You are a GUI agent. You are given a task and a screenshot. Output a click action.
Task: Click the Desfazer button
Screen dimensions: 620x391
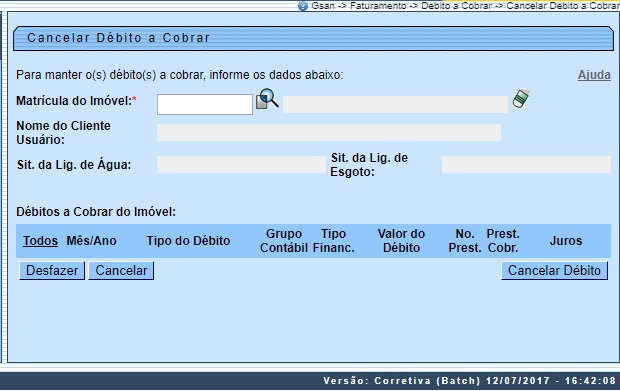pos(52,270)
